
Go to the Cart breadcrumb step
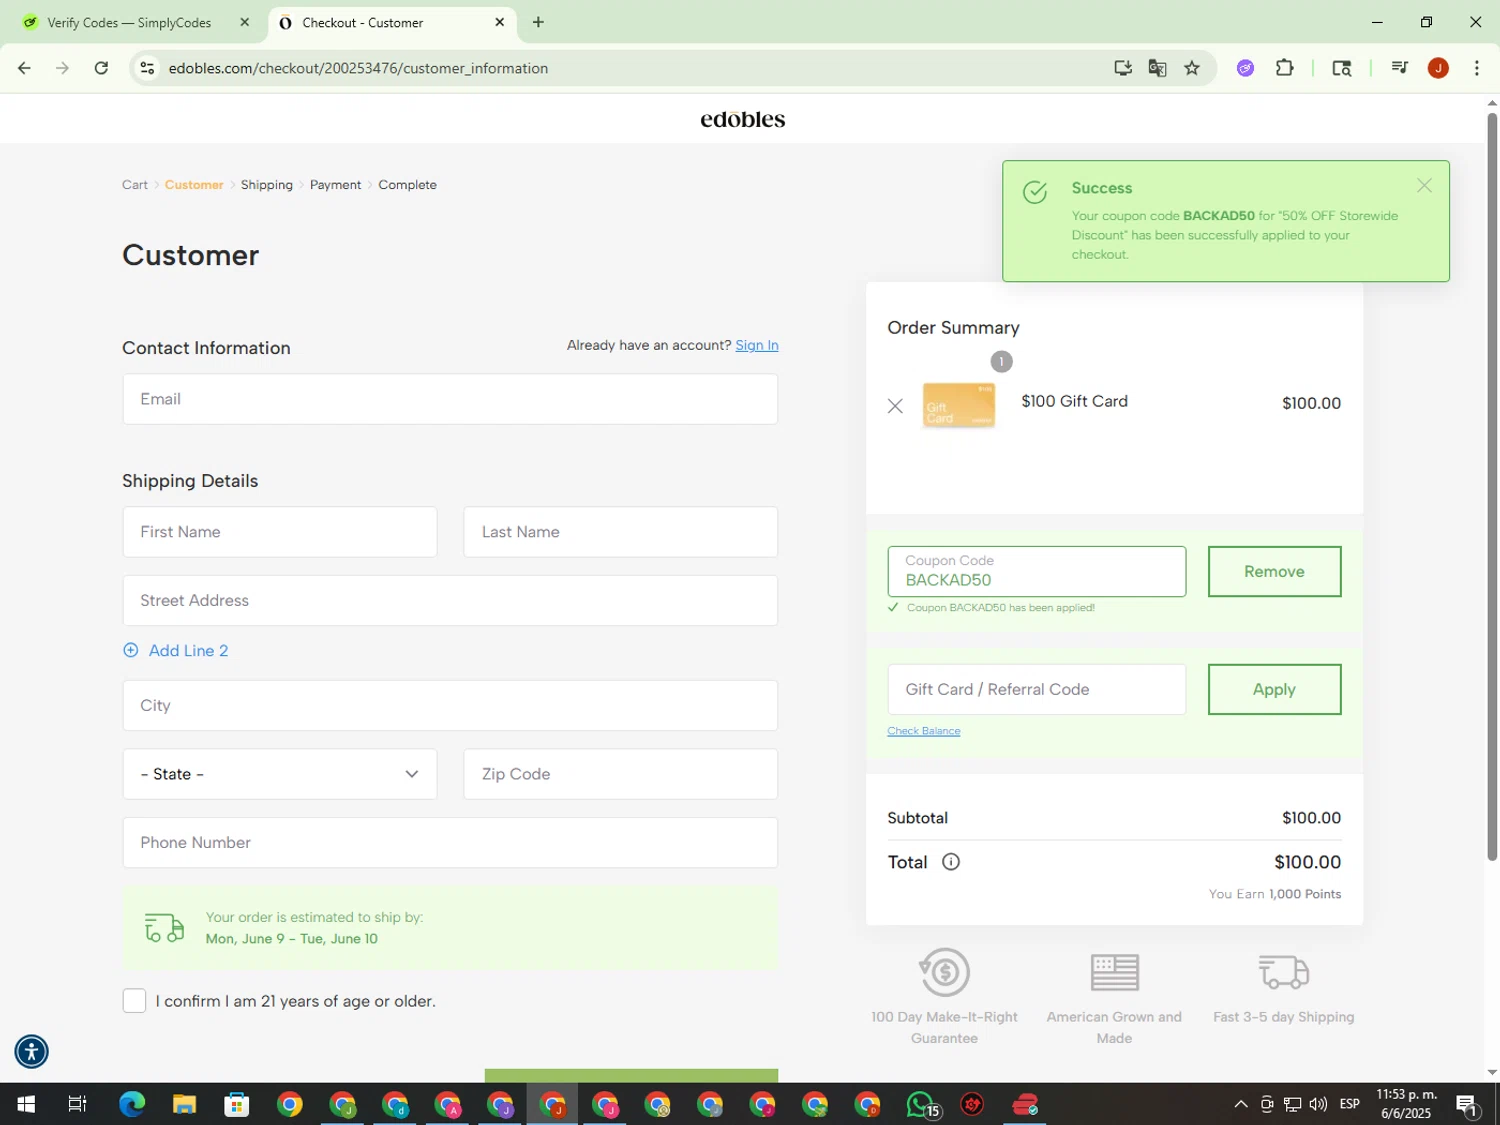coord(135,185)
